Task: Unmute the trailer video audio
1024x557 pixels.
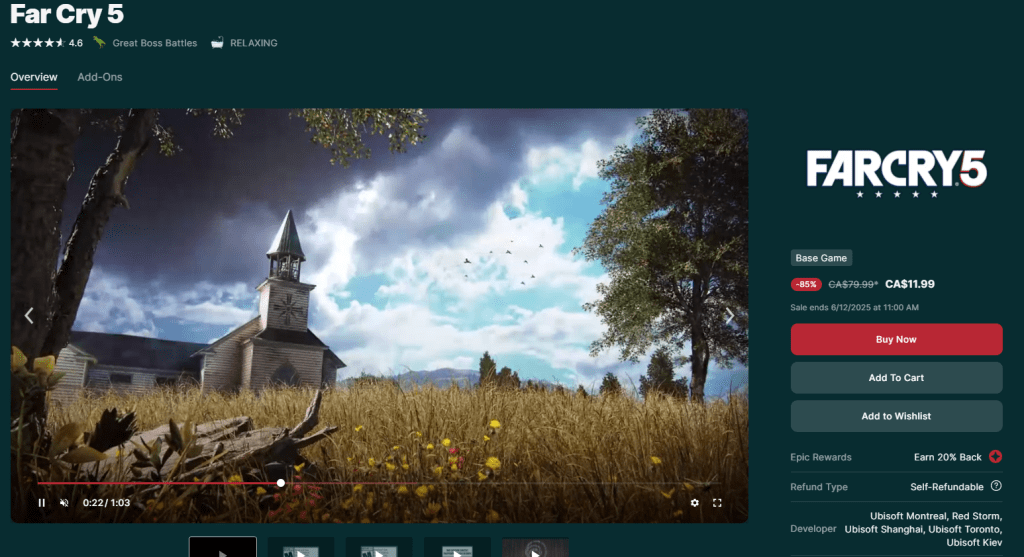Action: 64,503
